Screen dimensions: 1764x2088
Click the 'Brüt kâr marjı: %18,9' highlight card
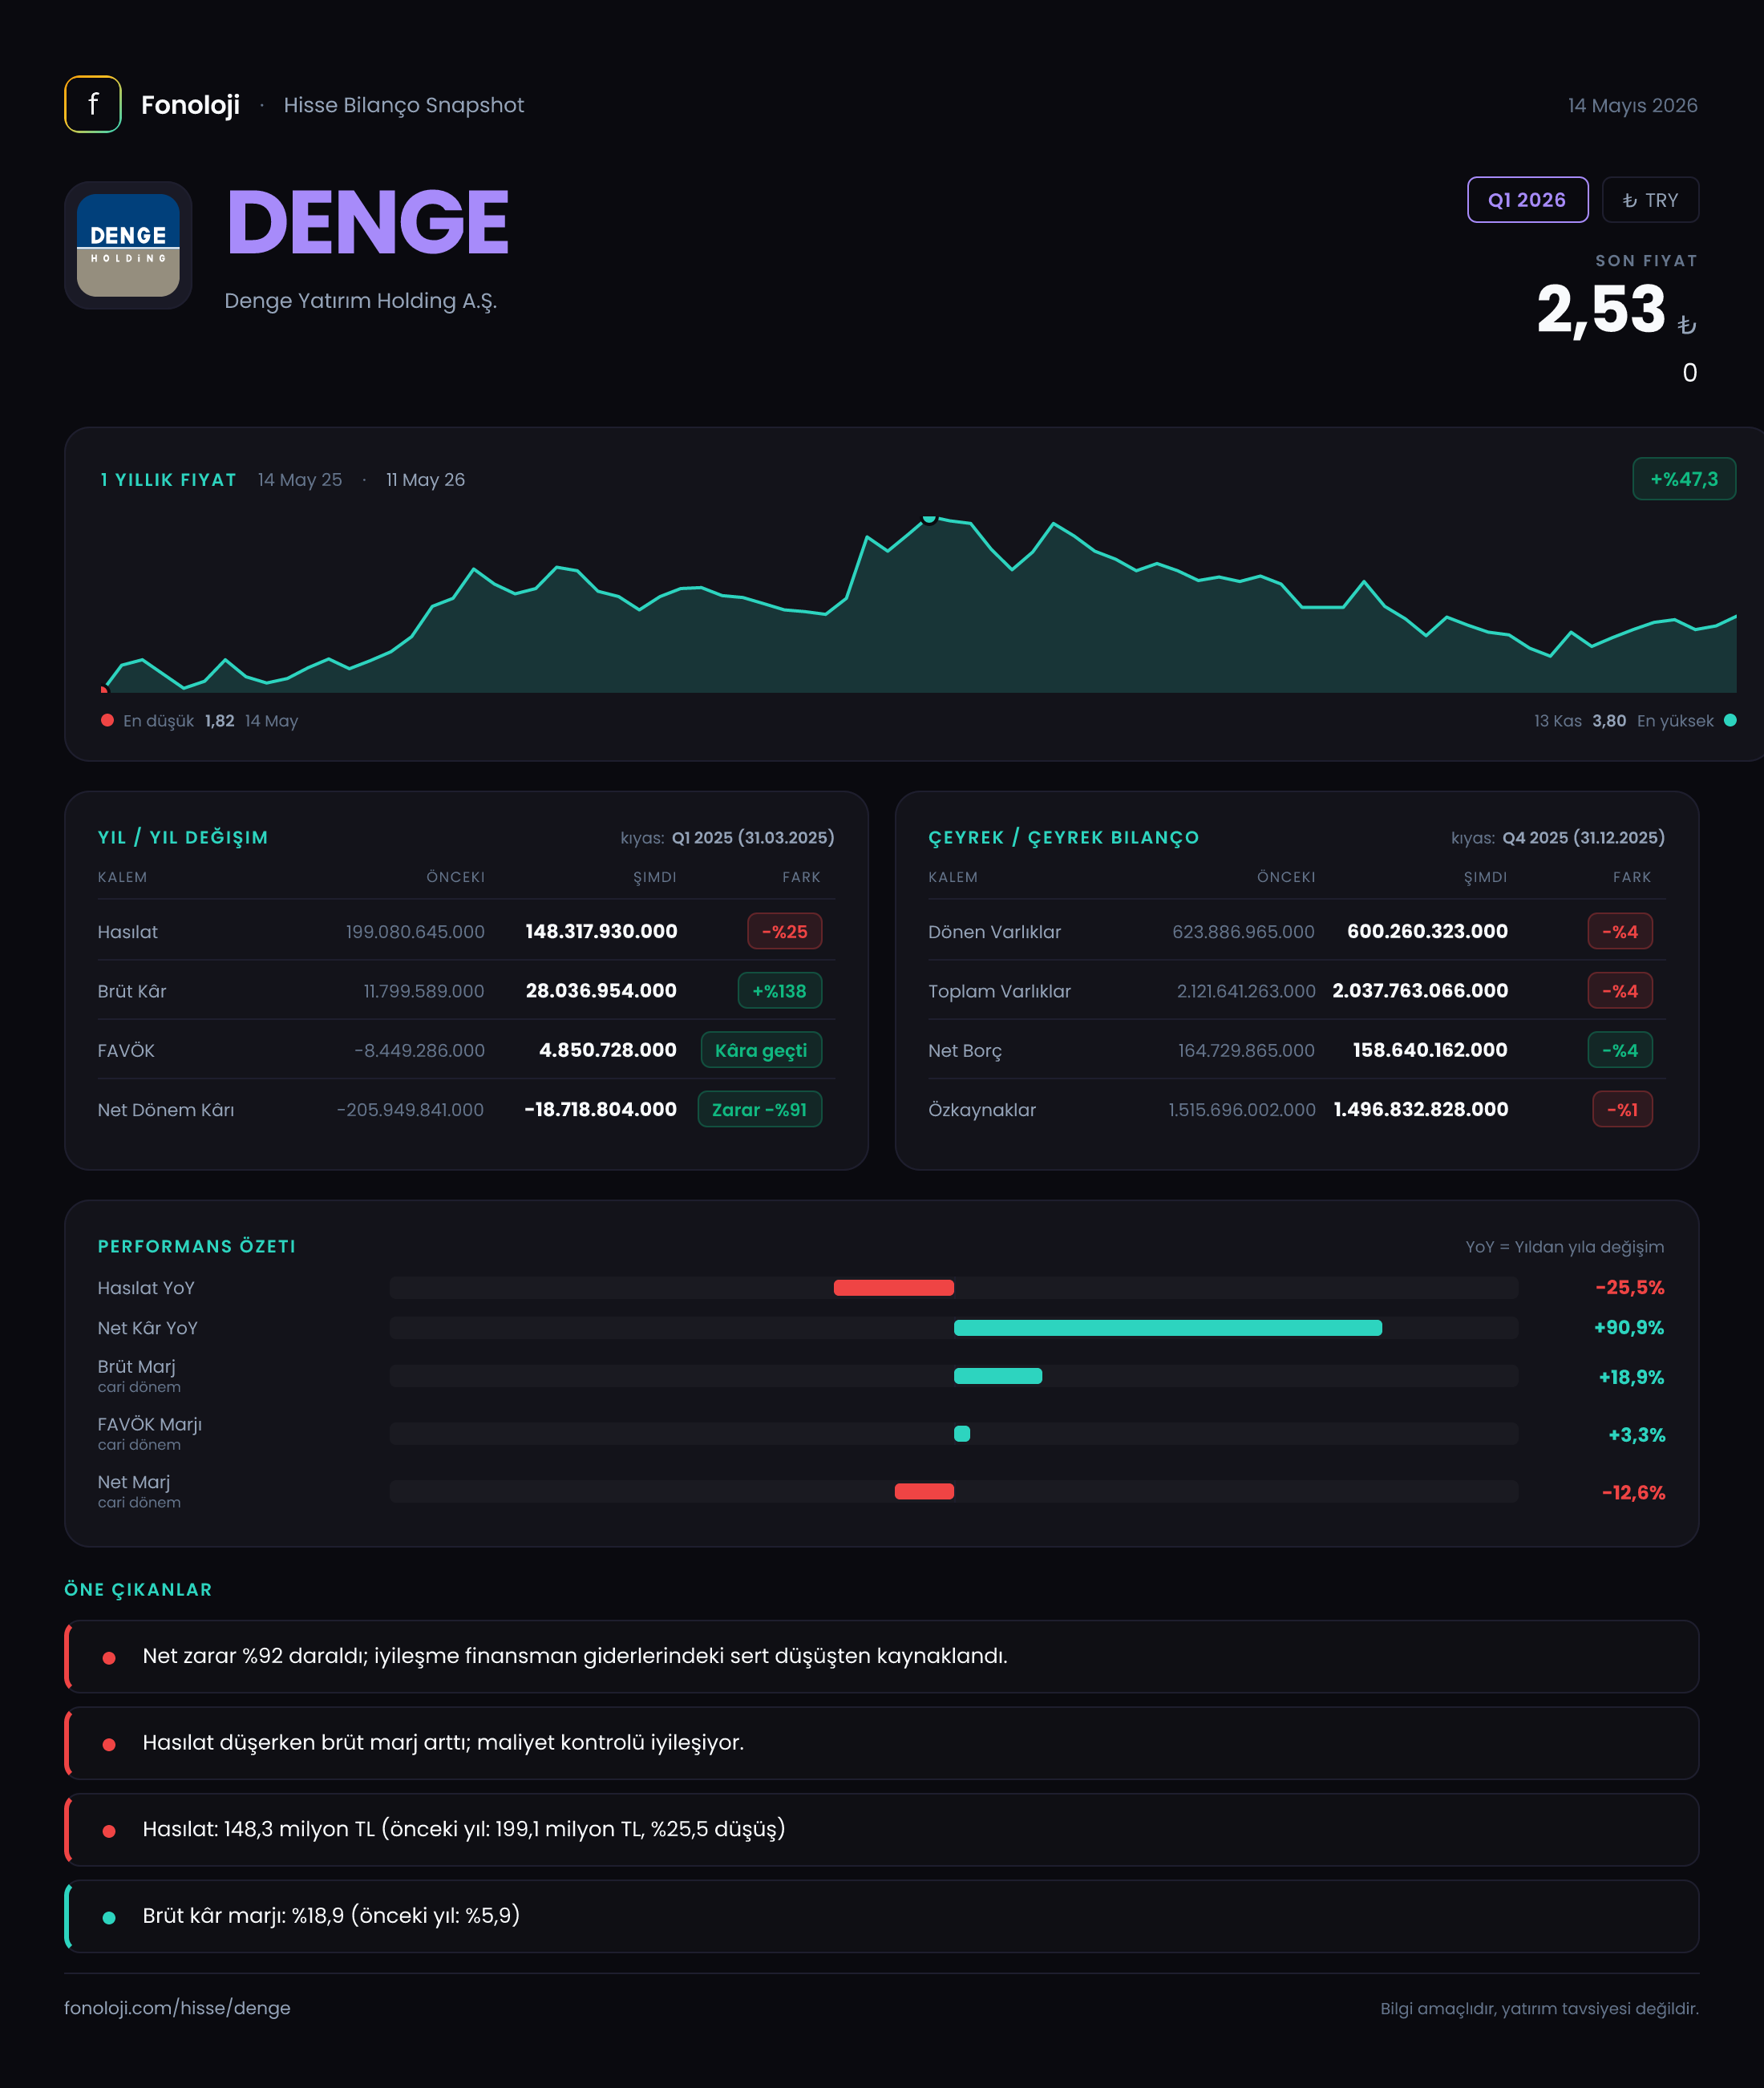[x=882, y=1916]
